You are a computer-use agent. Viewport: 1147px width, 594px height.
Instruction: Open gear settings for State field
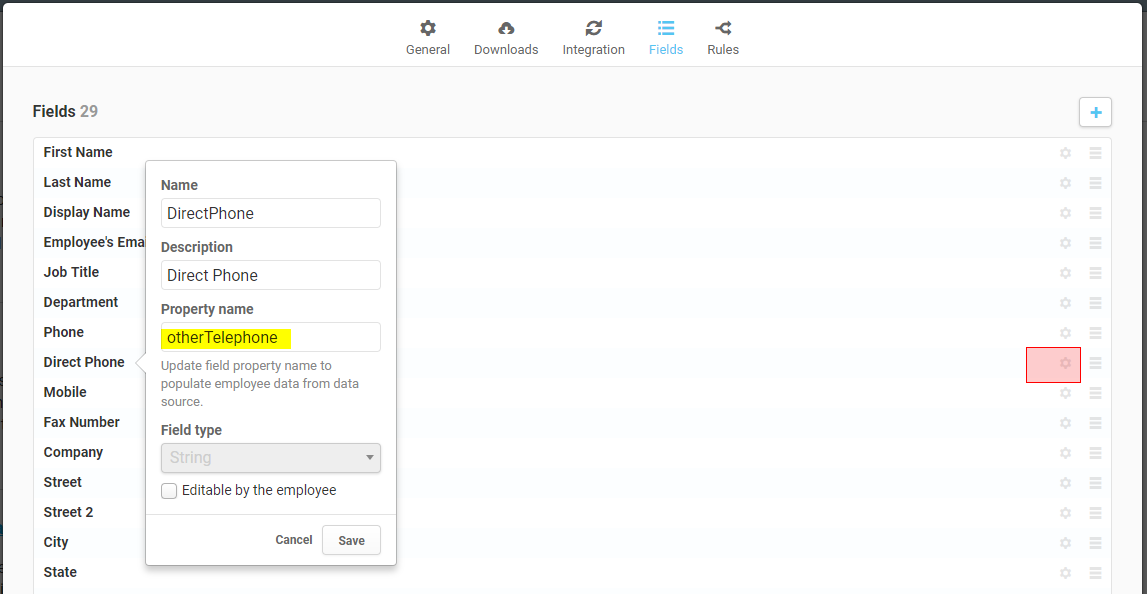coord(1065,573)
